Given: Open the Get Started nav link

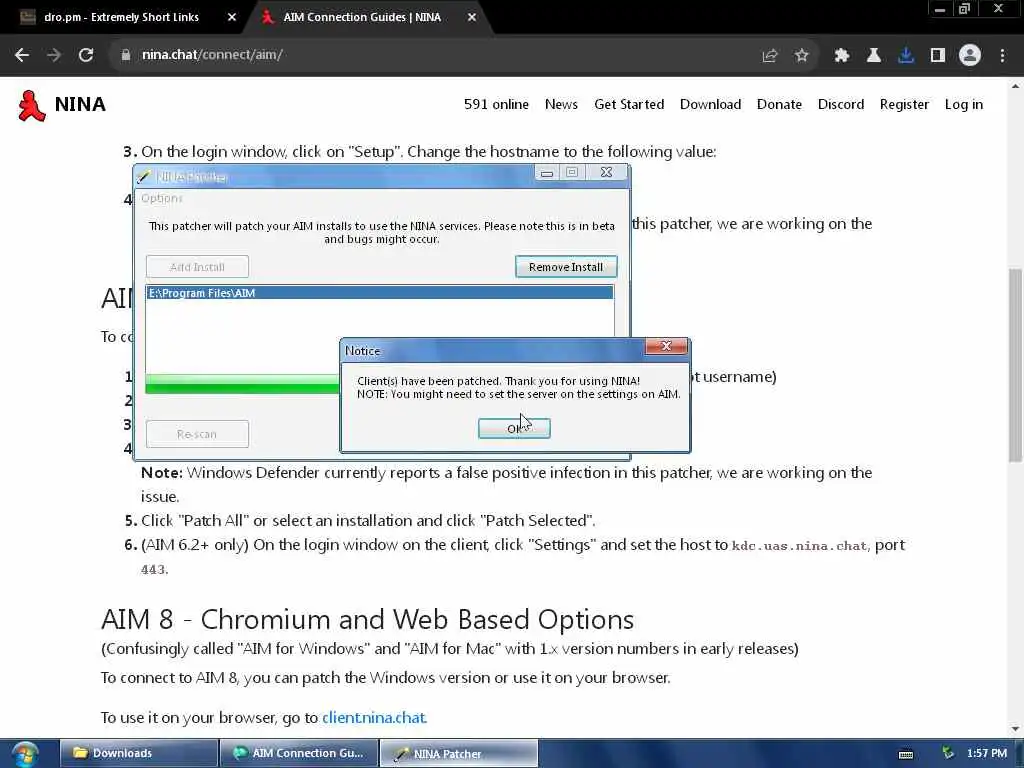Looking at the screenshot, I should coord(629,104).
